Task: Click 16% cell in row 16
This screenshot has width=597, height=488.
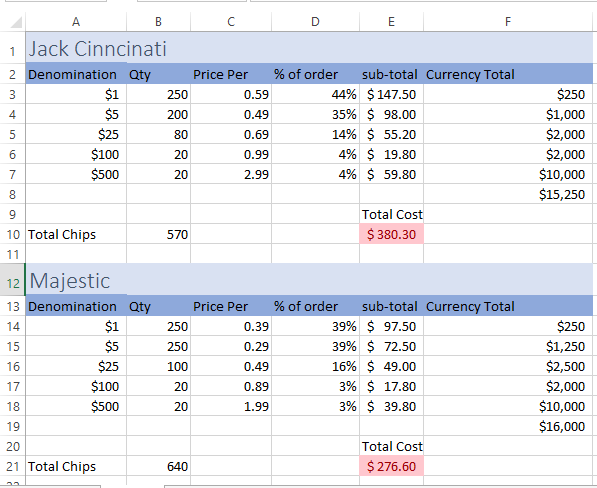Action: click(315, 366)
